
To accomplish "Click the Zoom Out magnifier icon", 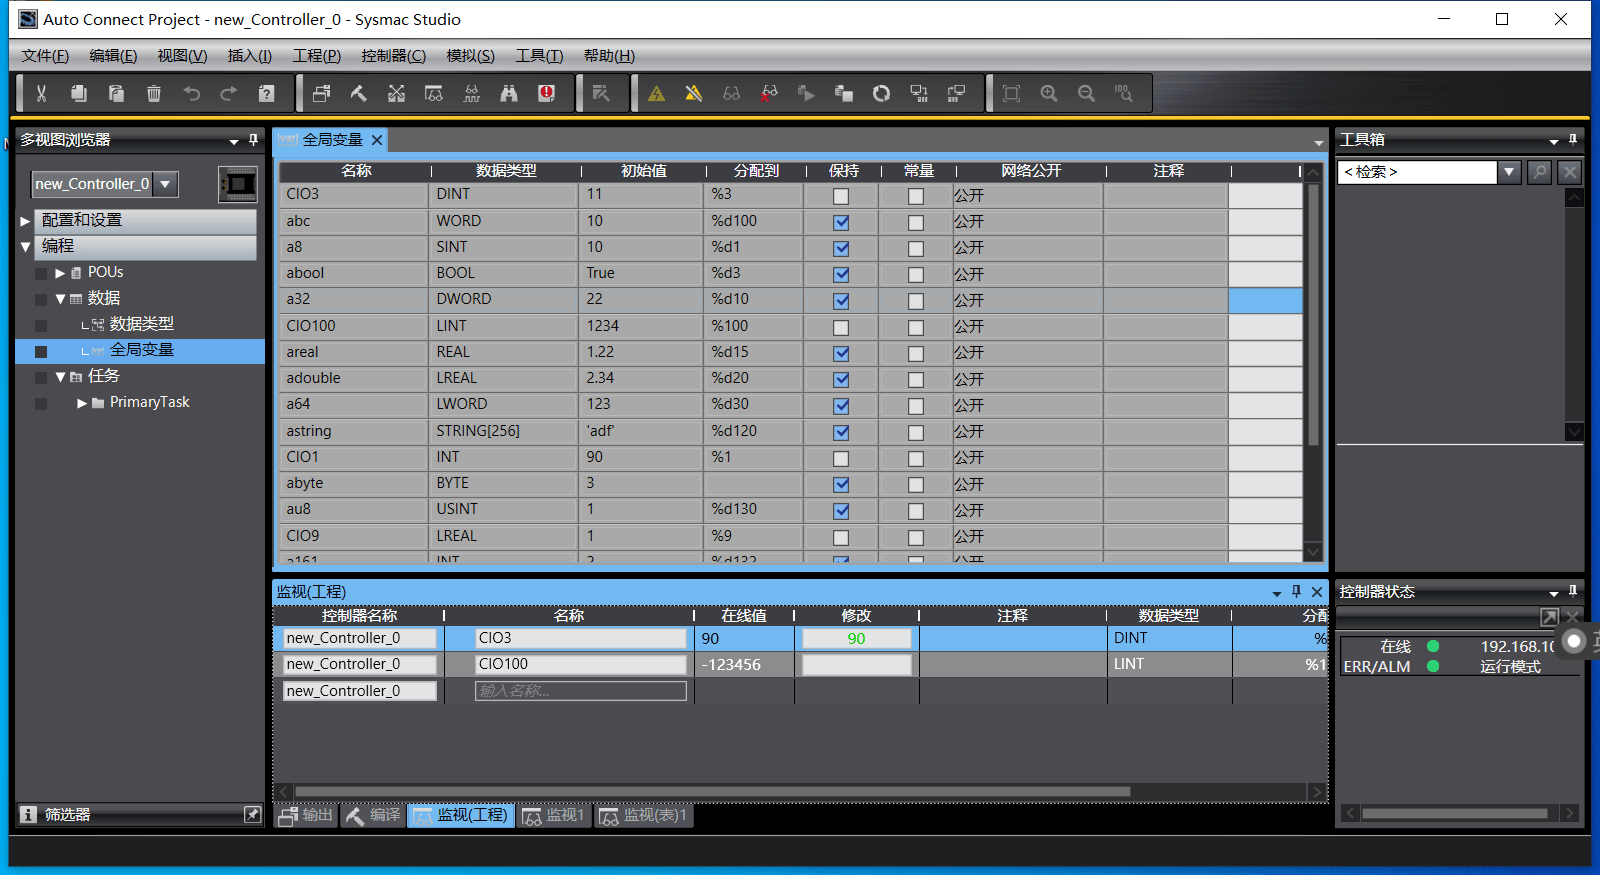I will 1086,93.
